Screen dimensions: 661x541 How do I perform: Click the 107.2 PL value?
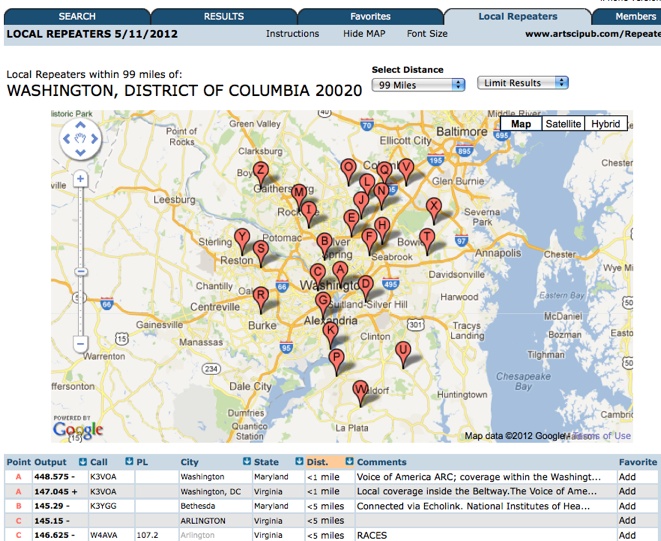click(x=147, y=535)
